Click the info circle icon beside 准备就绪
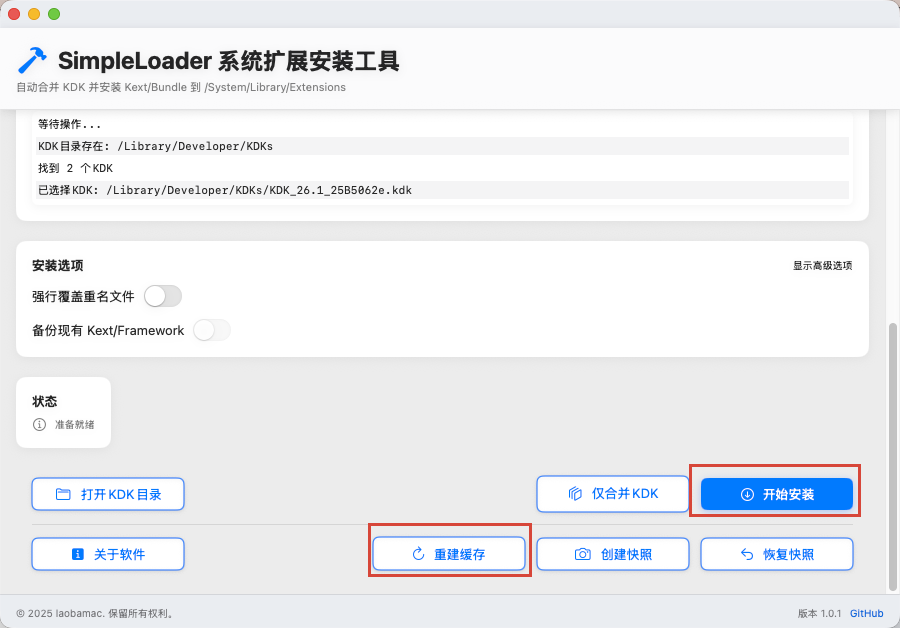900x628 pixels. 39,425
